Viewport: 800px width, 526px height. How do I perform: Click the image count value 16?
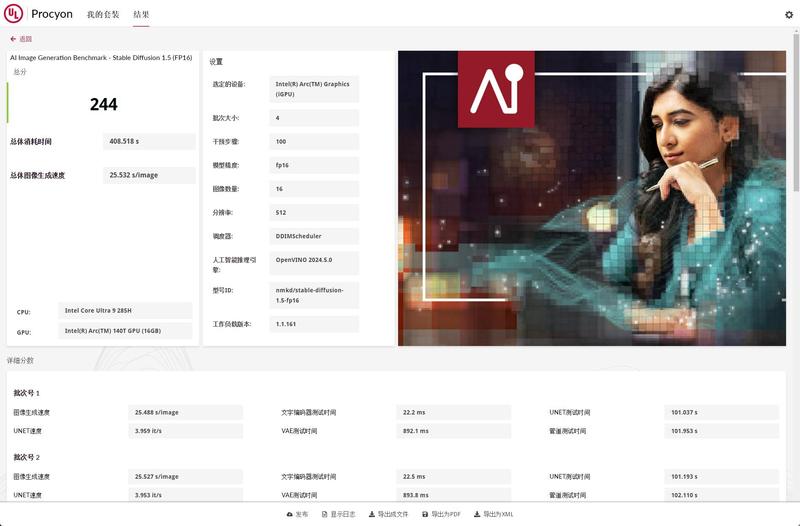click(x=314, y=189)
